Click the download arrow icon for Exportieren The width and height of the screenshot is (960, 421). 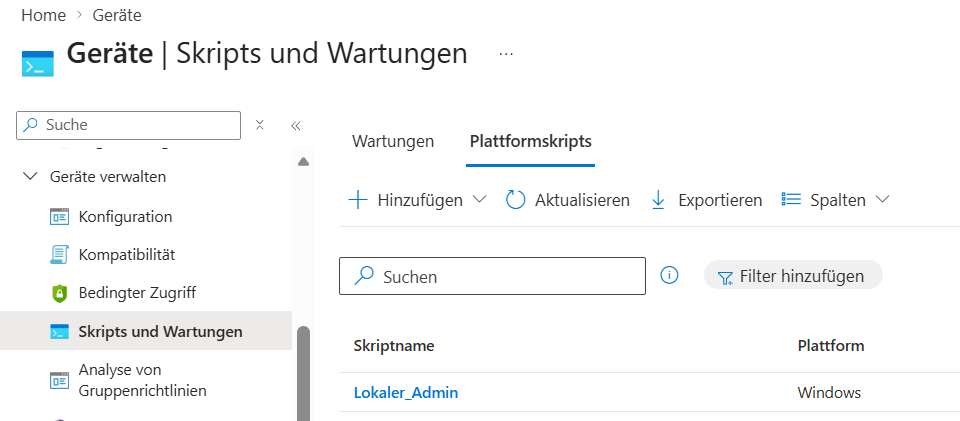[x=659, y=200]
